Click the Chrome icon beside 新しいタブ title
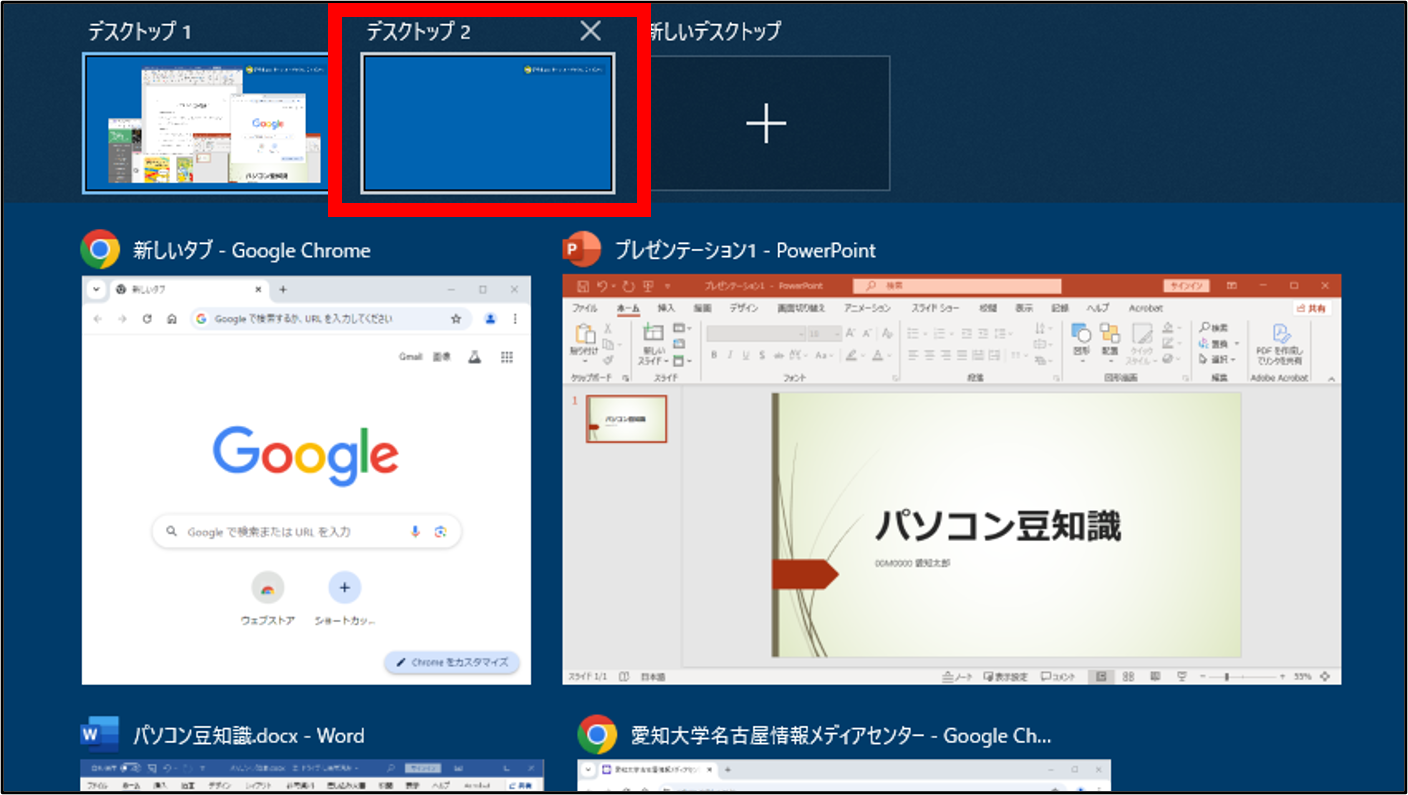1408x795 pixels. (100, 250)
